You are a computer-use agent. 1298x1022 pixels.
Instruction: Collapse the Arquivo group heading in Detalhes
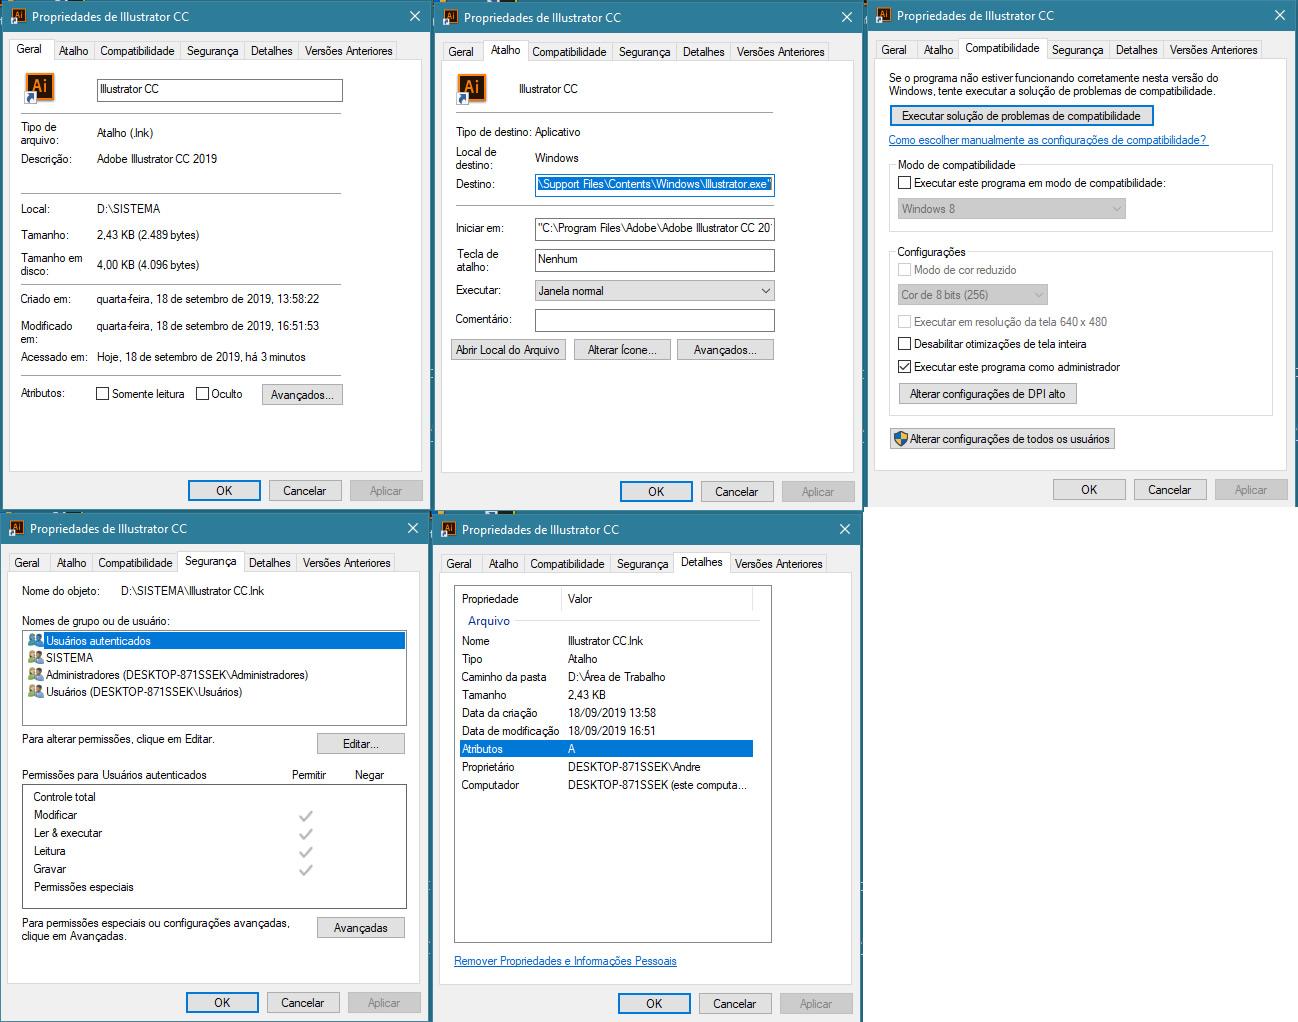(x=489, y=621)
